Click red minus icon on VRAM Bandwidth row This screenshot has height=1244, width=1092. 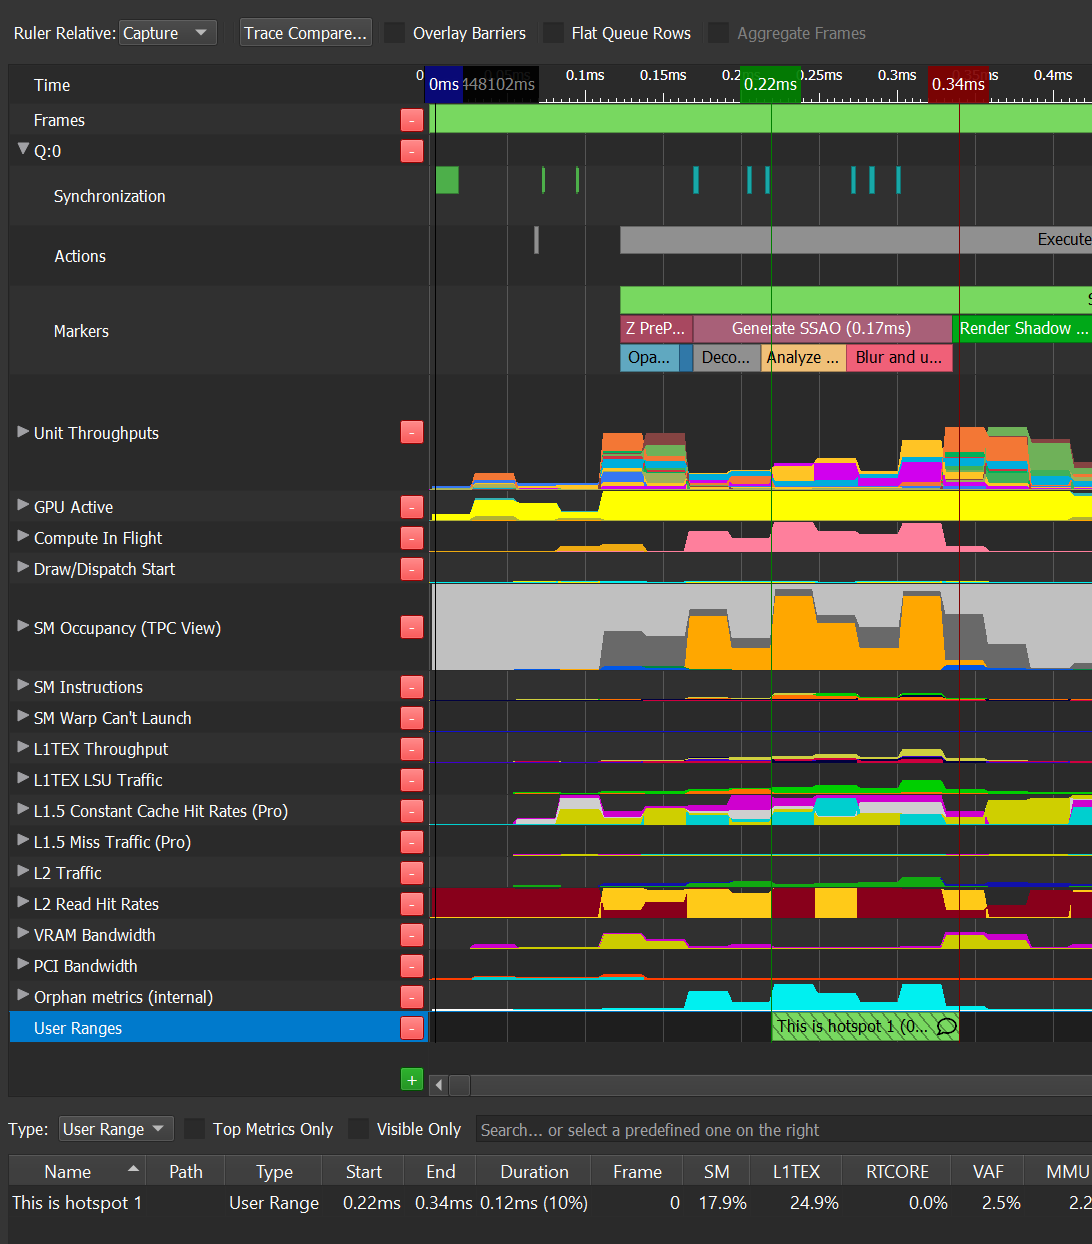click(411, 935)
